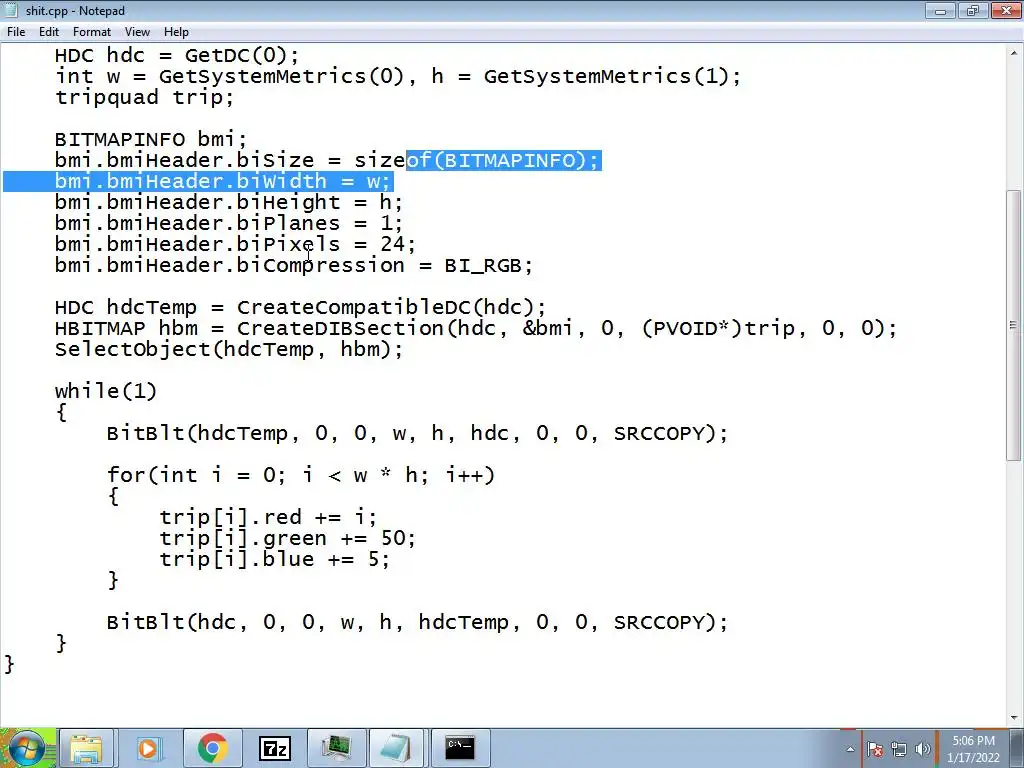Close the Notepad window
The image size is (1024, 768).
tap(1004, 10)
